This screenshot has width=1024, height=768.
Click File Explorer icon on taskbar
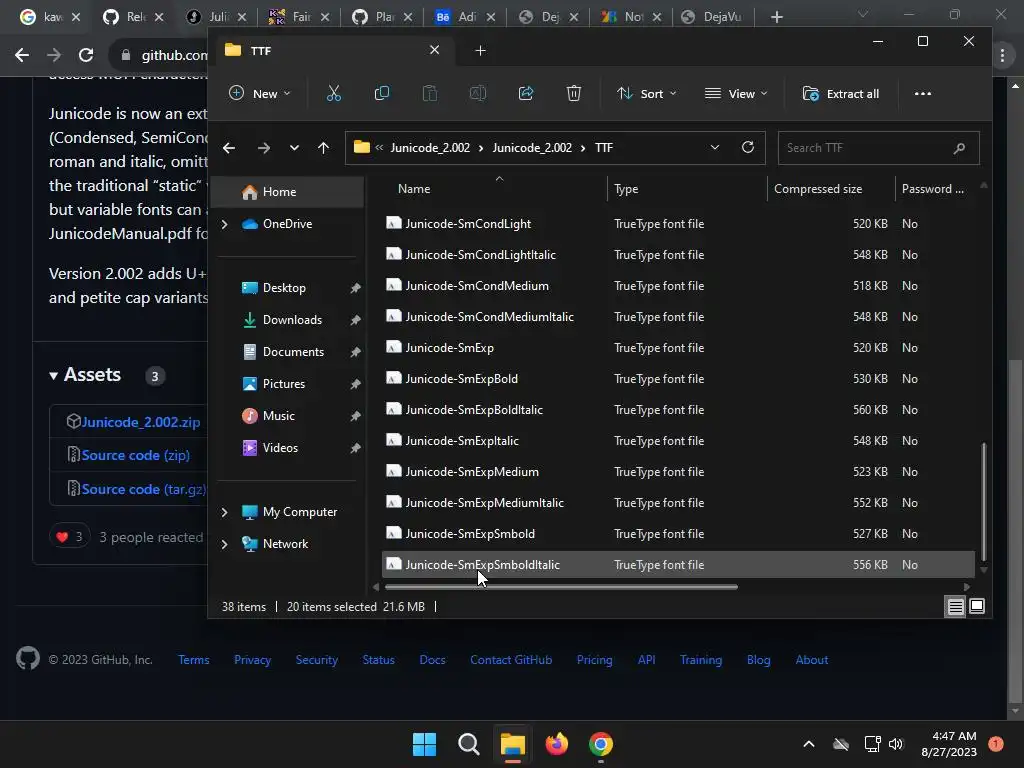pos(513,744)
